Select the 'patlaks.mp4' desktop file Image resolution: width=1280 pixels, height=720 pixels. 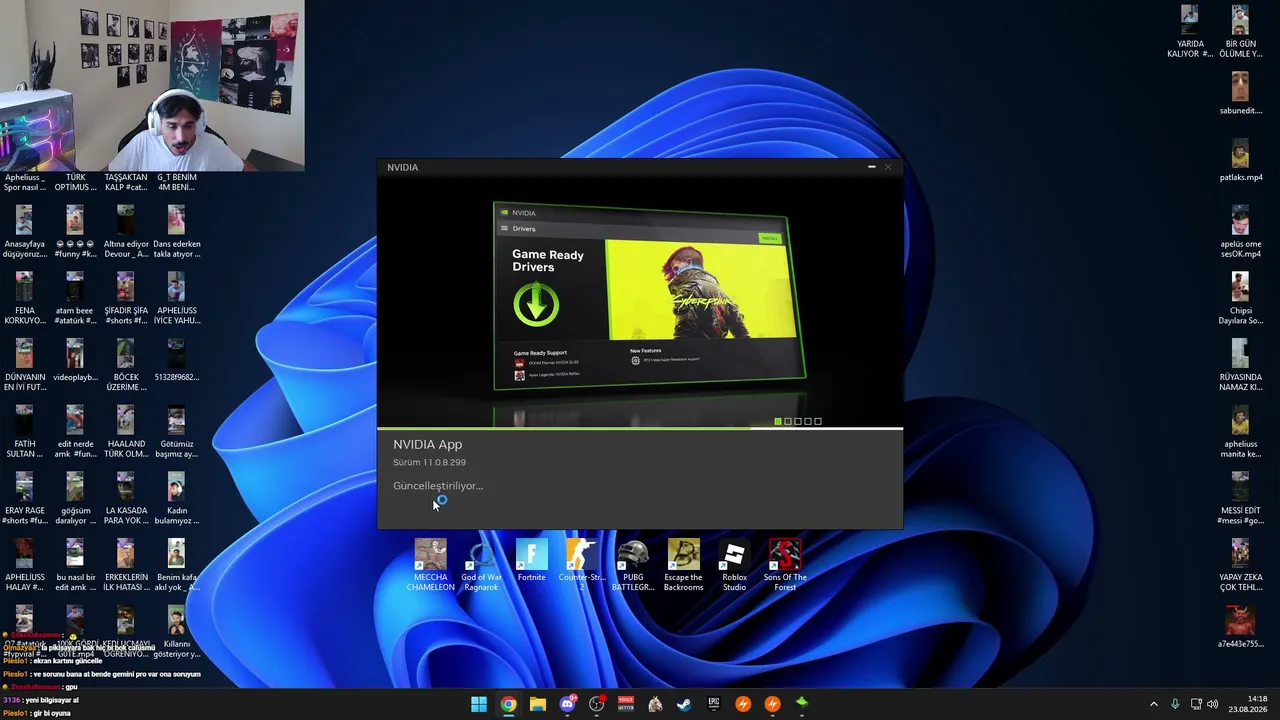[1240, 160]
